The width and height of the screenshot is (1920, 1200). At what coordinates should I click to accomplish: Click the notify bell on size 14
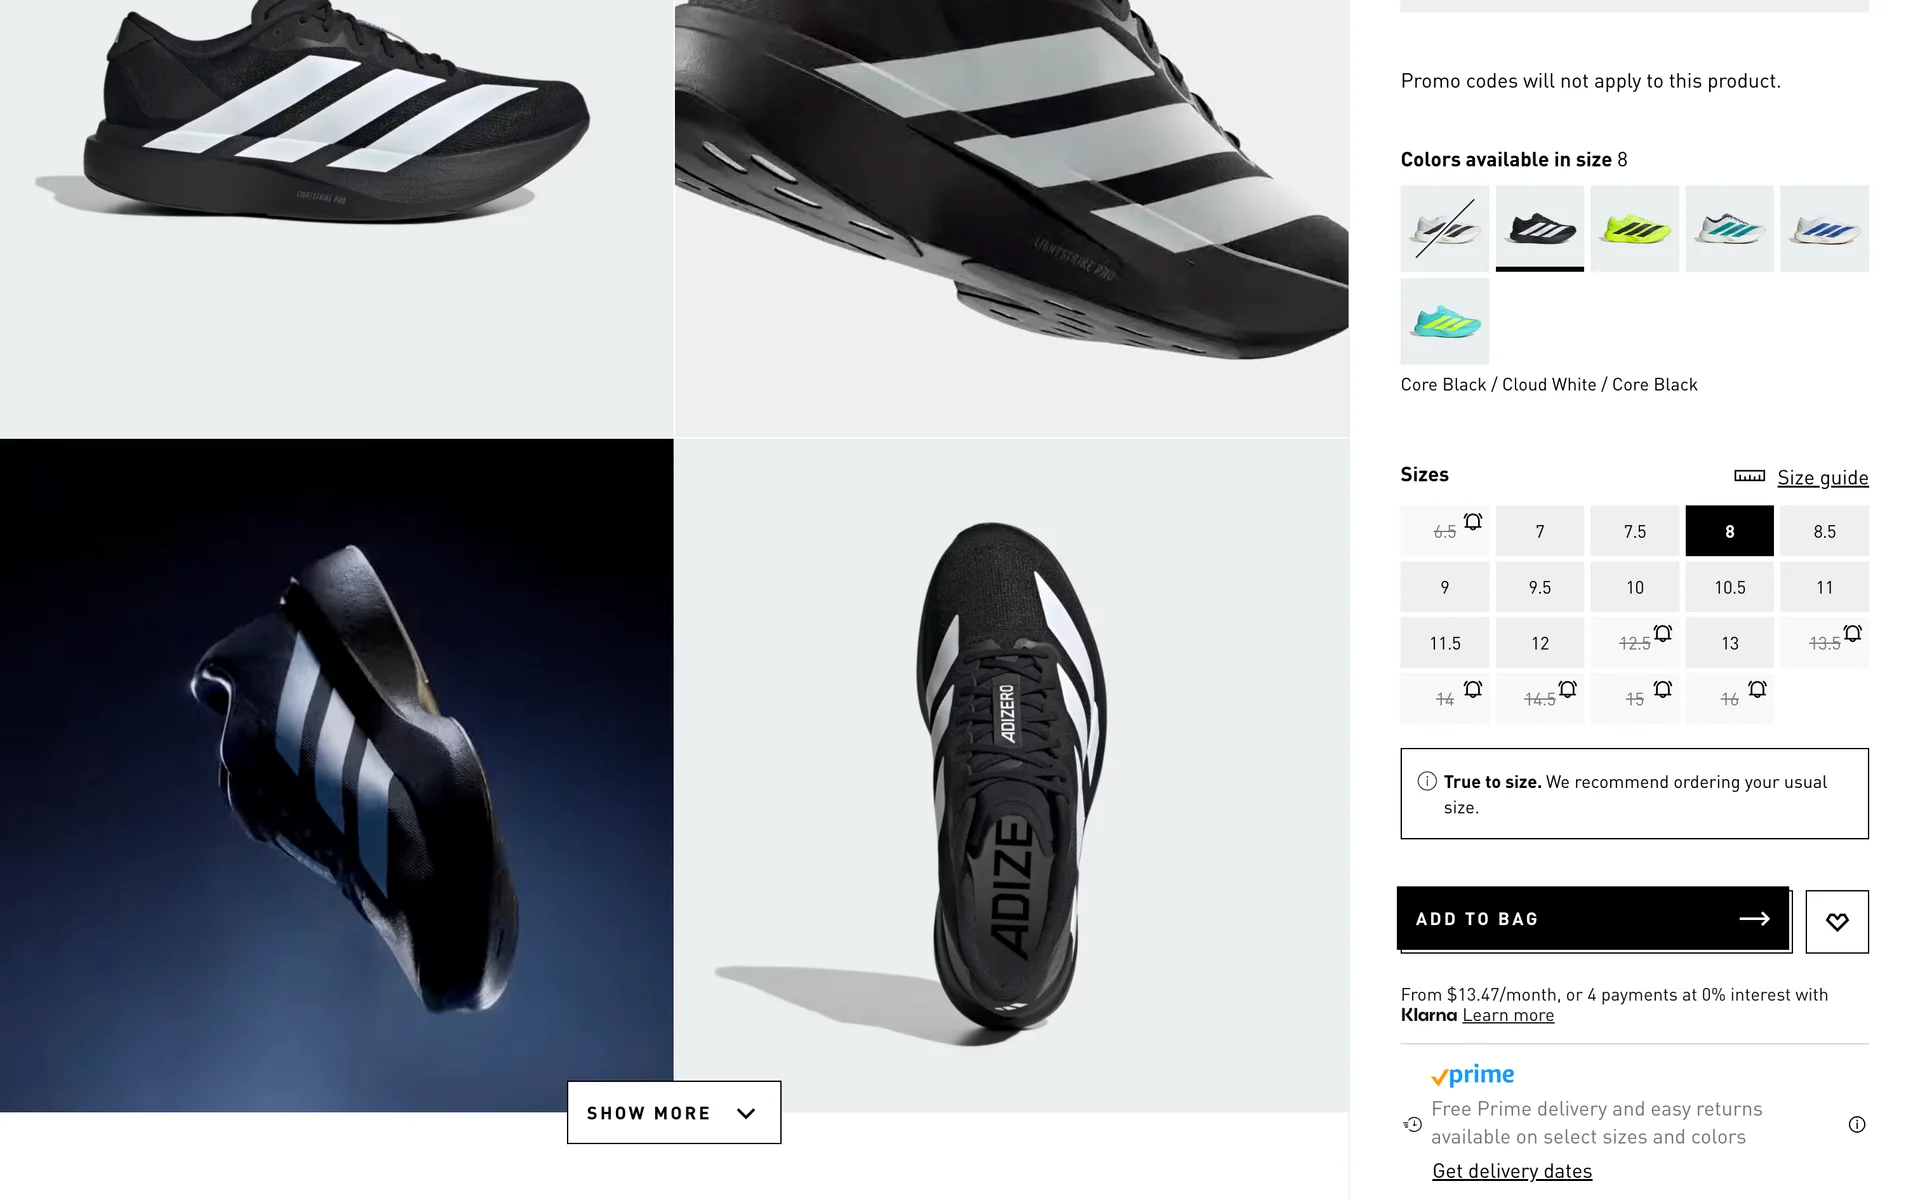[x=1473, y=689]
